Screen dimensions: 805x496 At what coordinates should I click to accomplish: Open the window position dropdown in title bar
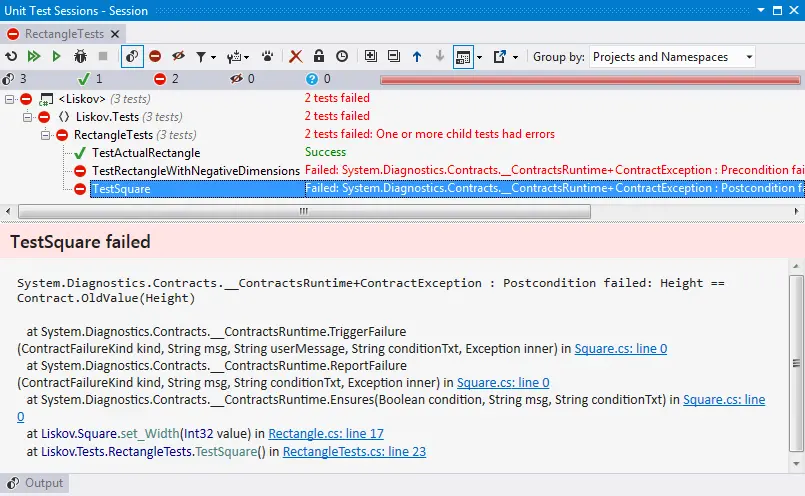(761, 10)
